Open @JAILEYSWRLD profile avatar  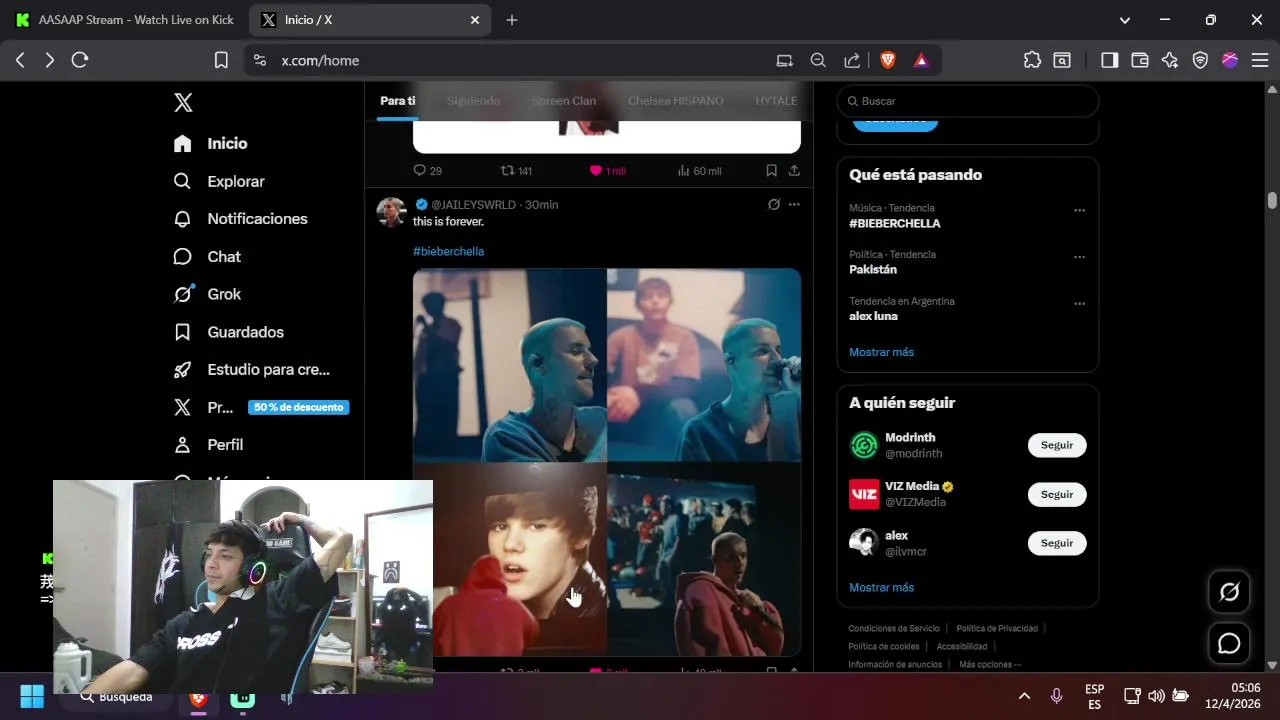(x=391, y=212)
